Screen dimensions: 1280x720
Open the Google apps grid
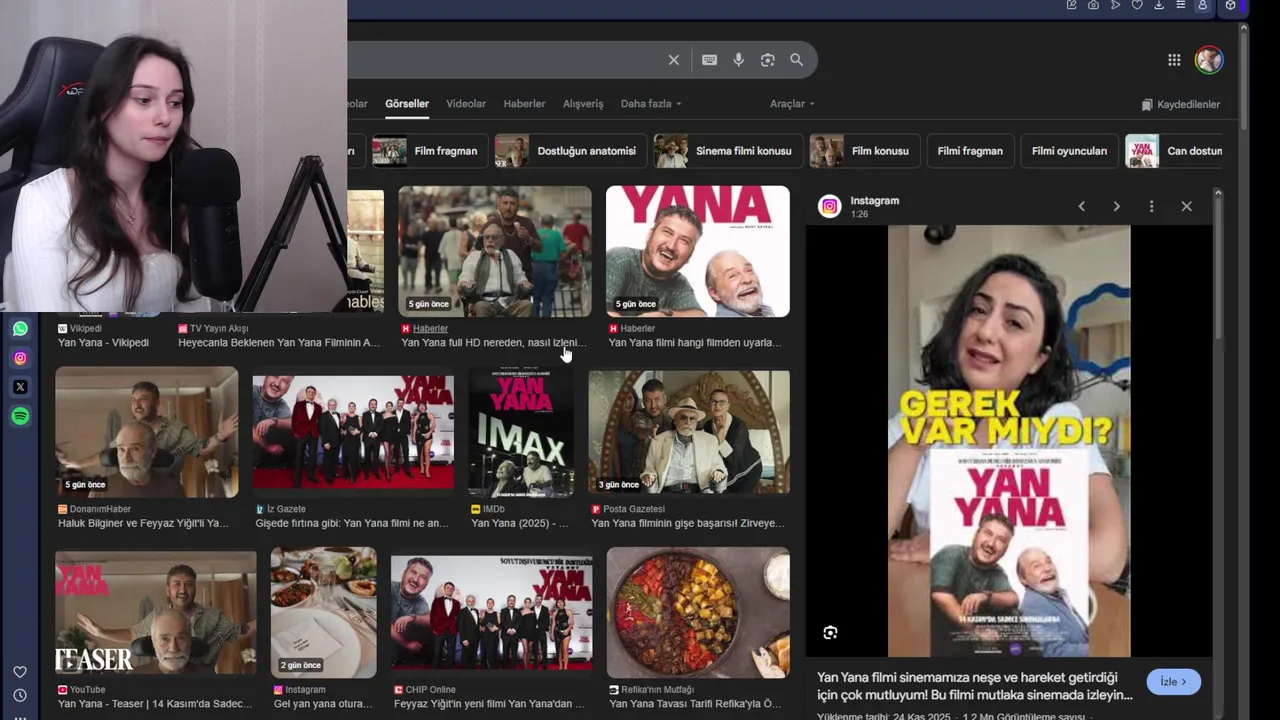(1174, 60)
